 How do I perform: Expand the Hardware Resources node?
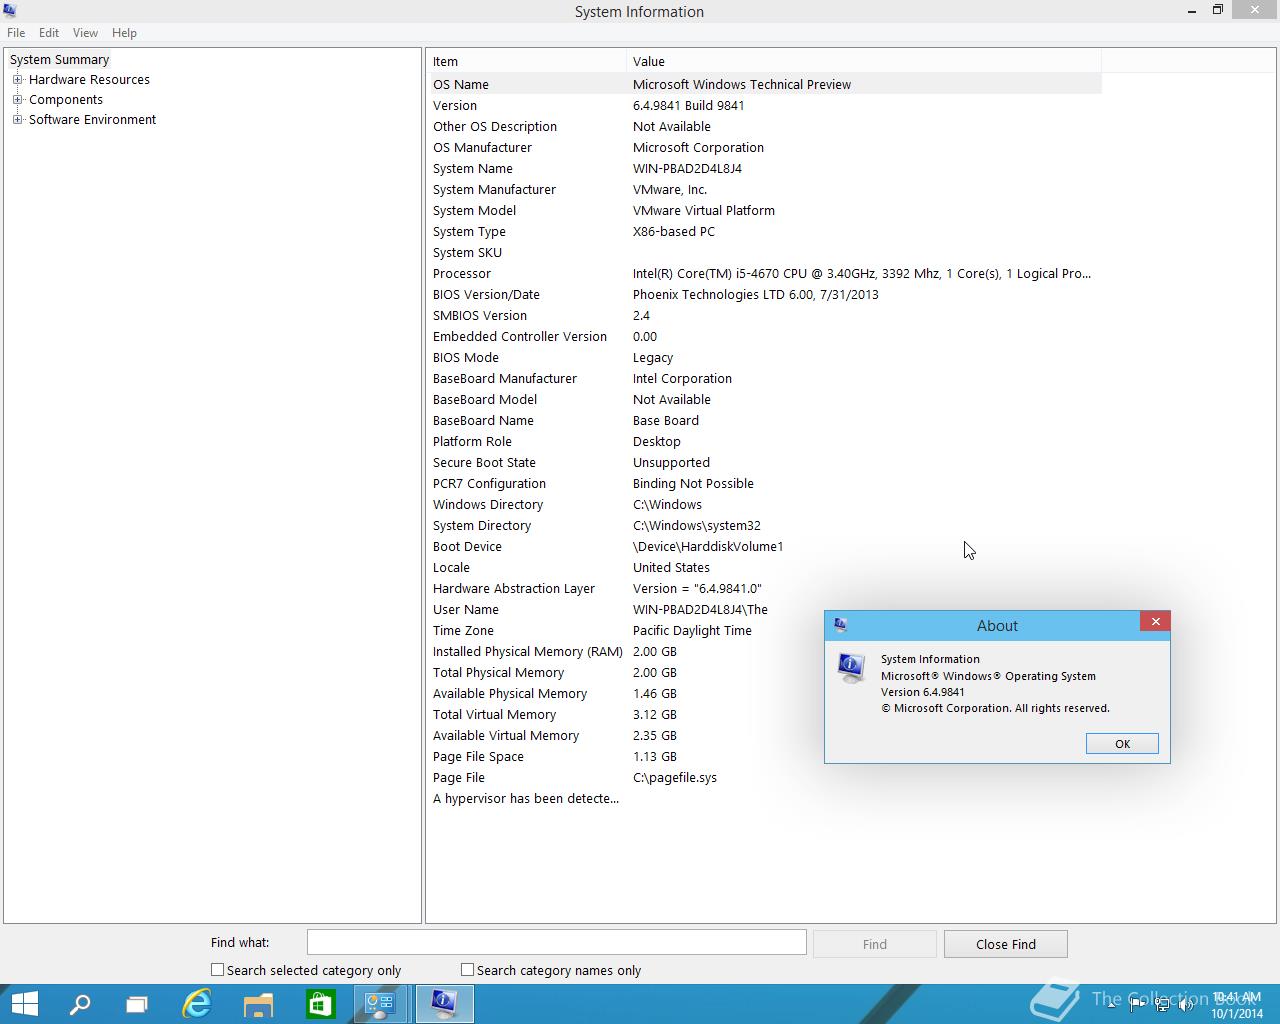17,80
